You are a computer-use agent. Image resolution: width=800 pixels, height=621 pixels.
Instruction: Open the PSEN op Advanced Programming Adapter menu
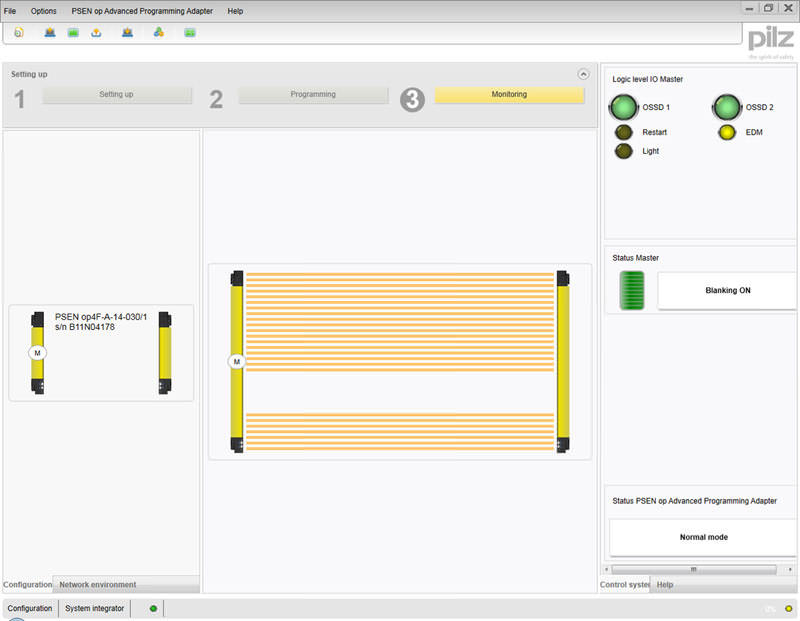tap(142, 11)
